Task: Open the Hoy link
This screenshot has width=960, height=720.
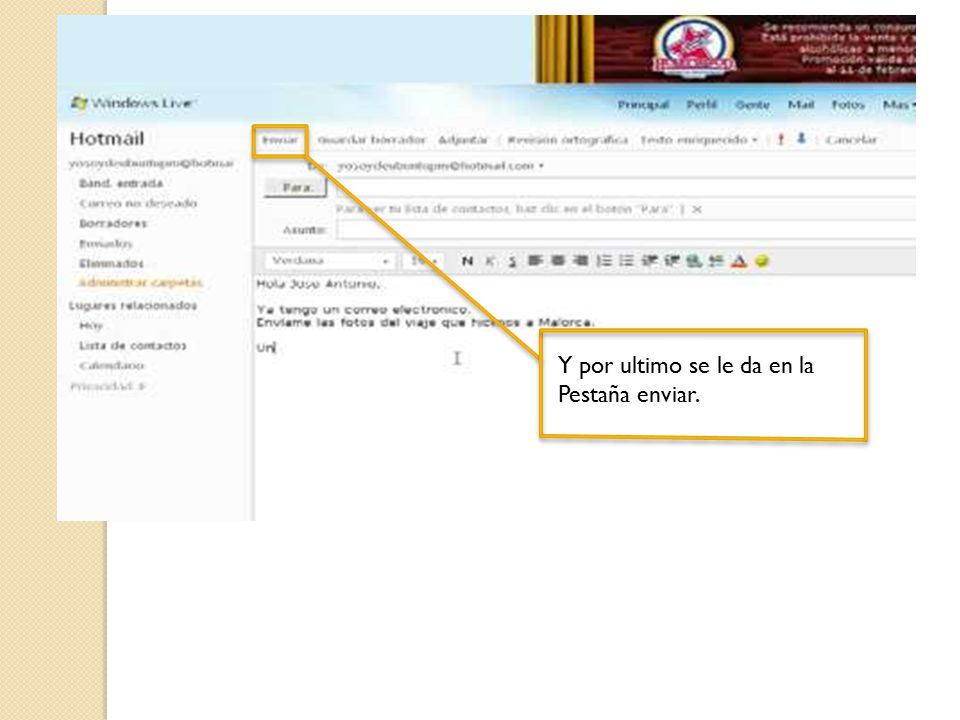Action: 91,326
